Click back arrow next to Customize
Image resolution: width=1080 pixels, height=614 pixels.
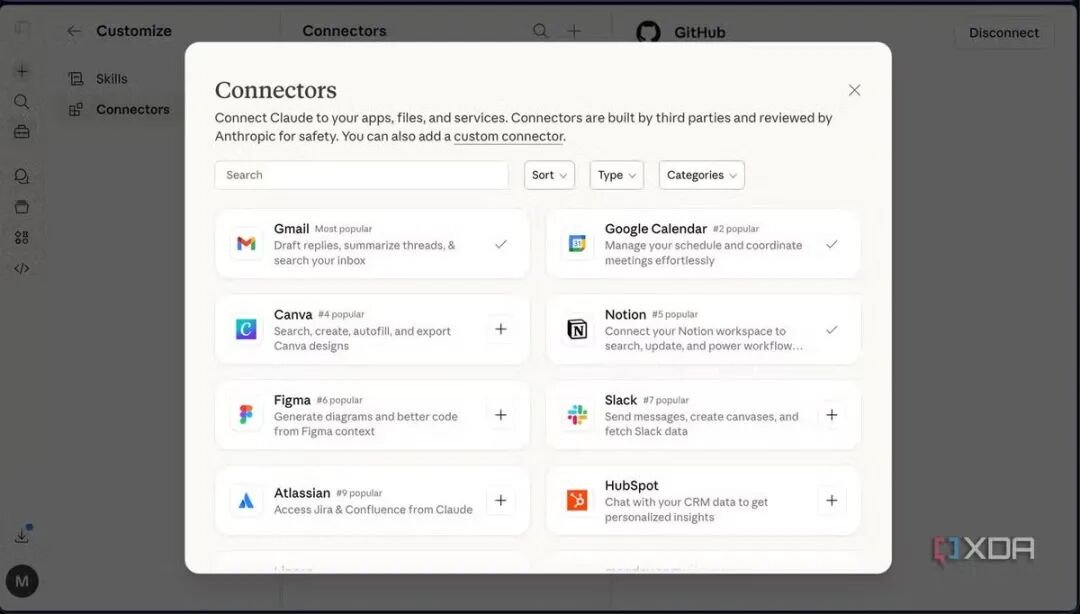coord(74,31)
